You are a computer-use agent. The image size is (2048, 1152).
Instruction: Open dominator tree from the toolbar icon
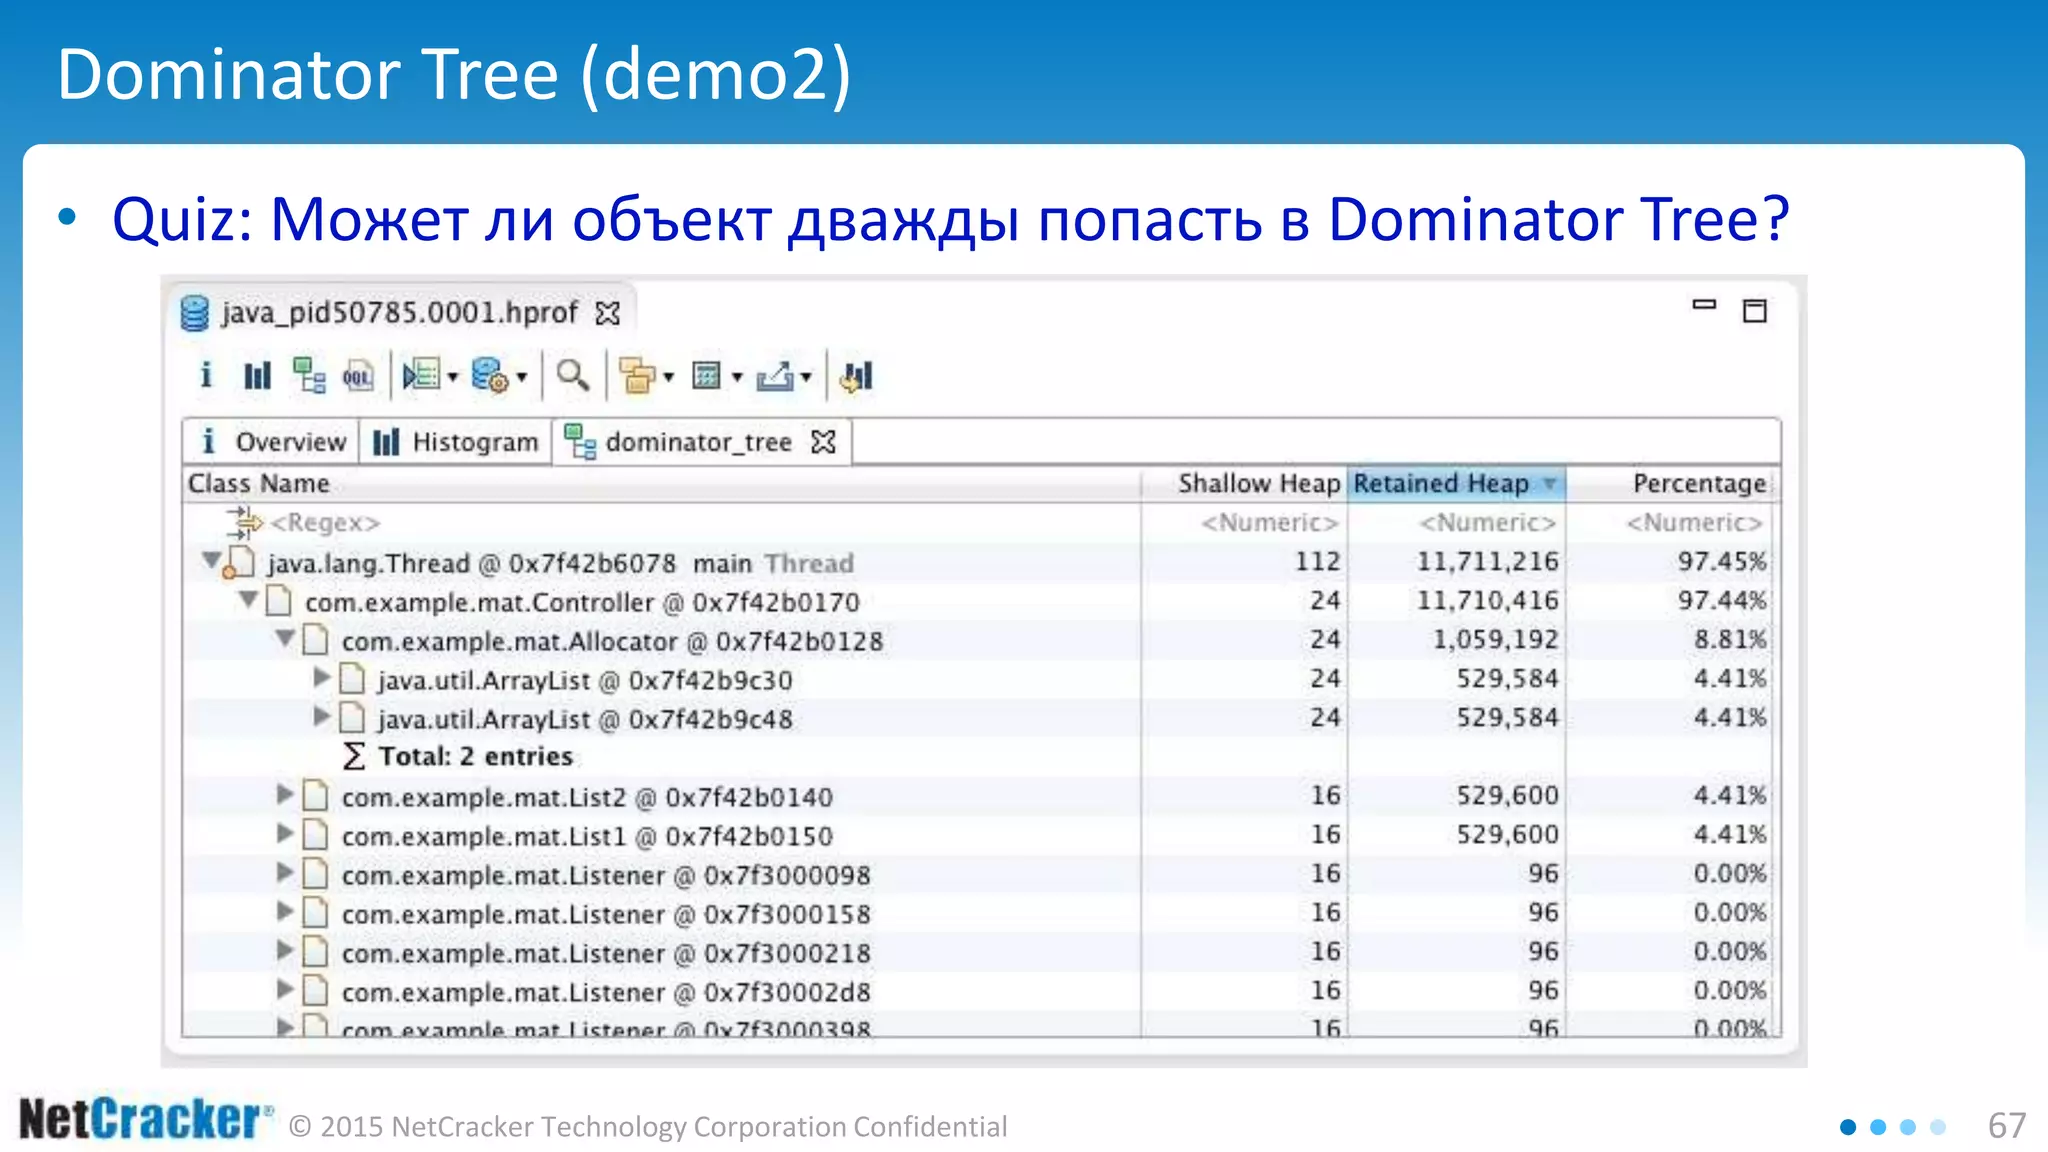tap(308, 376)
